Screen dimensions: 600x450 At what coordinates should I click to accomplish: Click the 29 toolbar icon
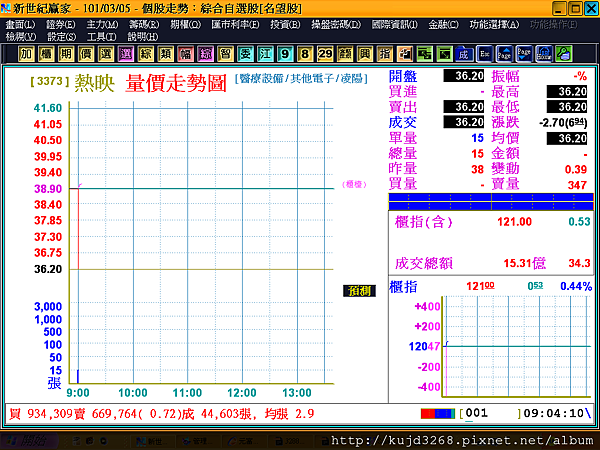(x=325, y=54)
